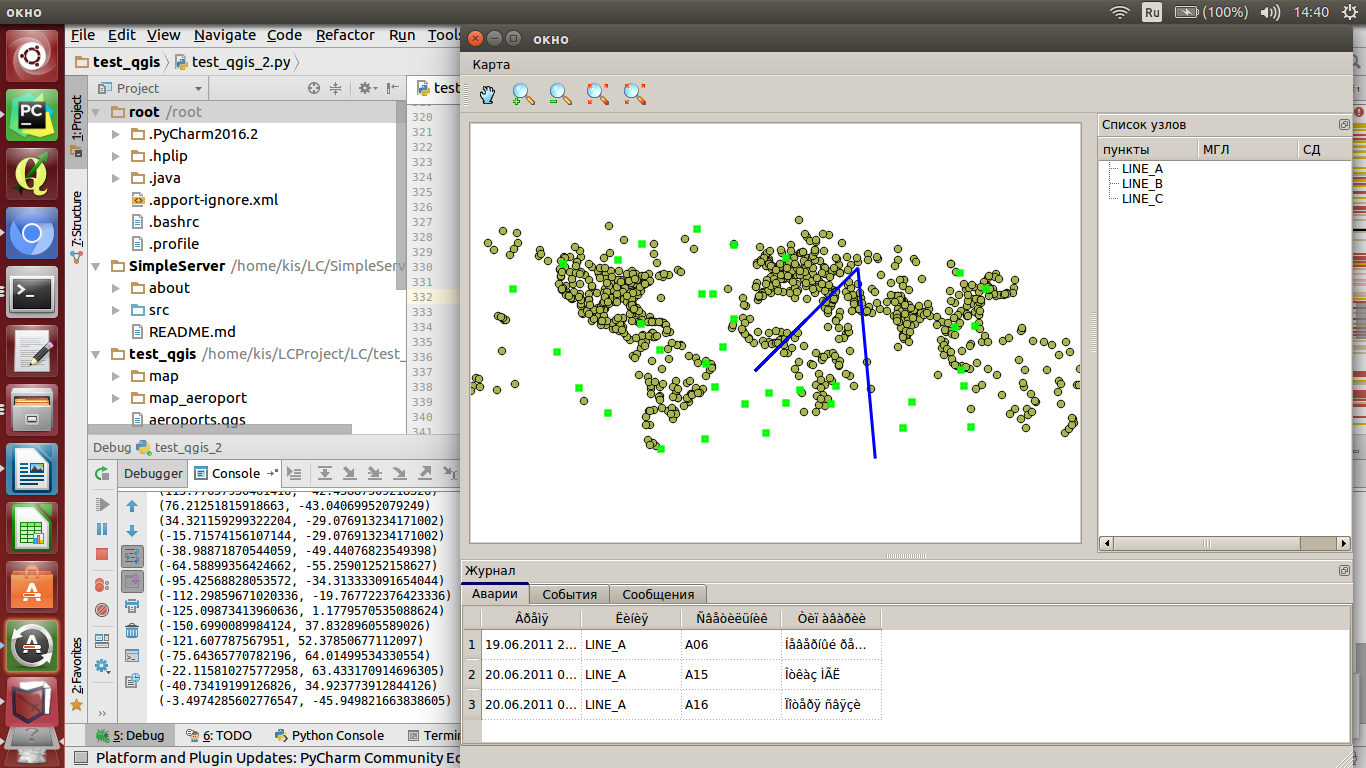Select LINE_B in the node list

(1142, 184)
